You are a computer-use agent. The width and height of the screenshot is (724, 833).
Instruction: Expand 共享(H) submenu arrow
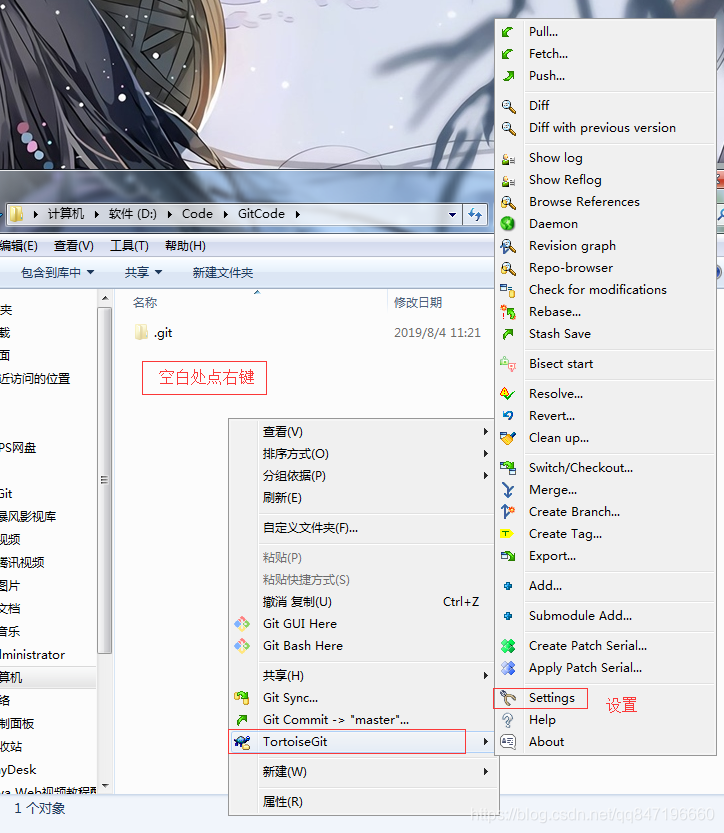[485, 676]
